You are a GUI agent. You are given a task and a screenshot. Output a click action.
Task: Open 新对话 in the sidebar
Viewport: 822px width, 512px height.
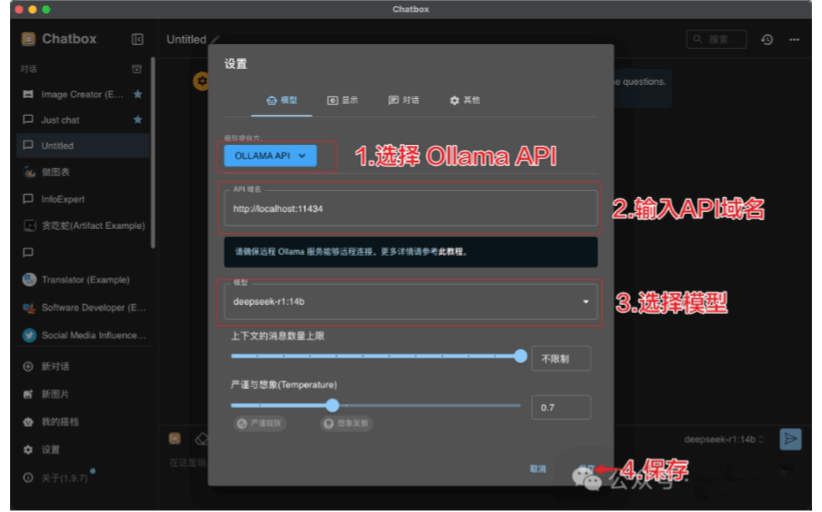[x=57, y=367]
